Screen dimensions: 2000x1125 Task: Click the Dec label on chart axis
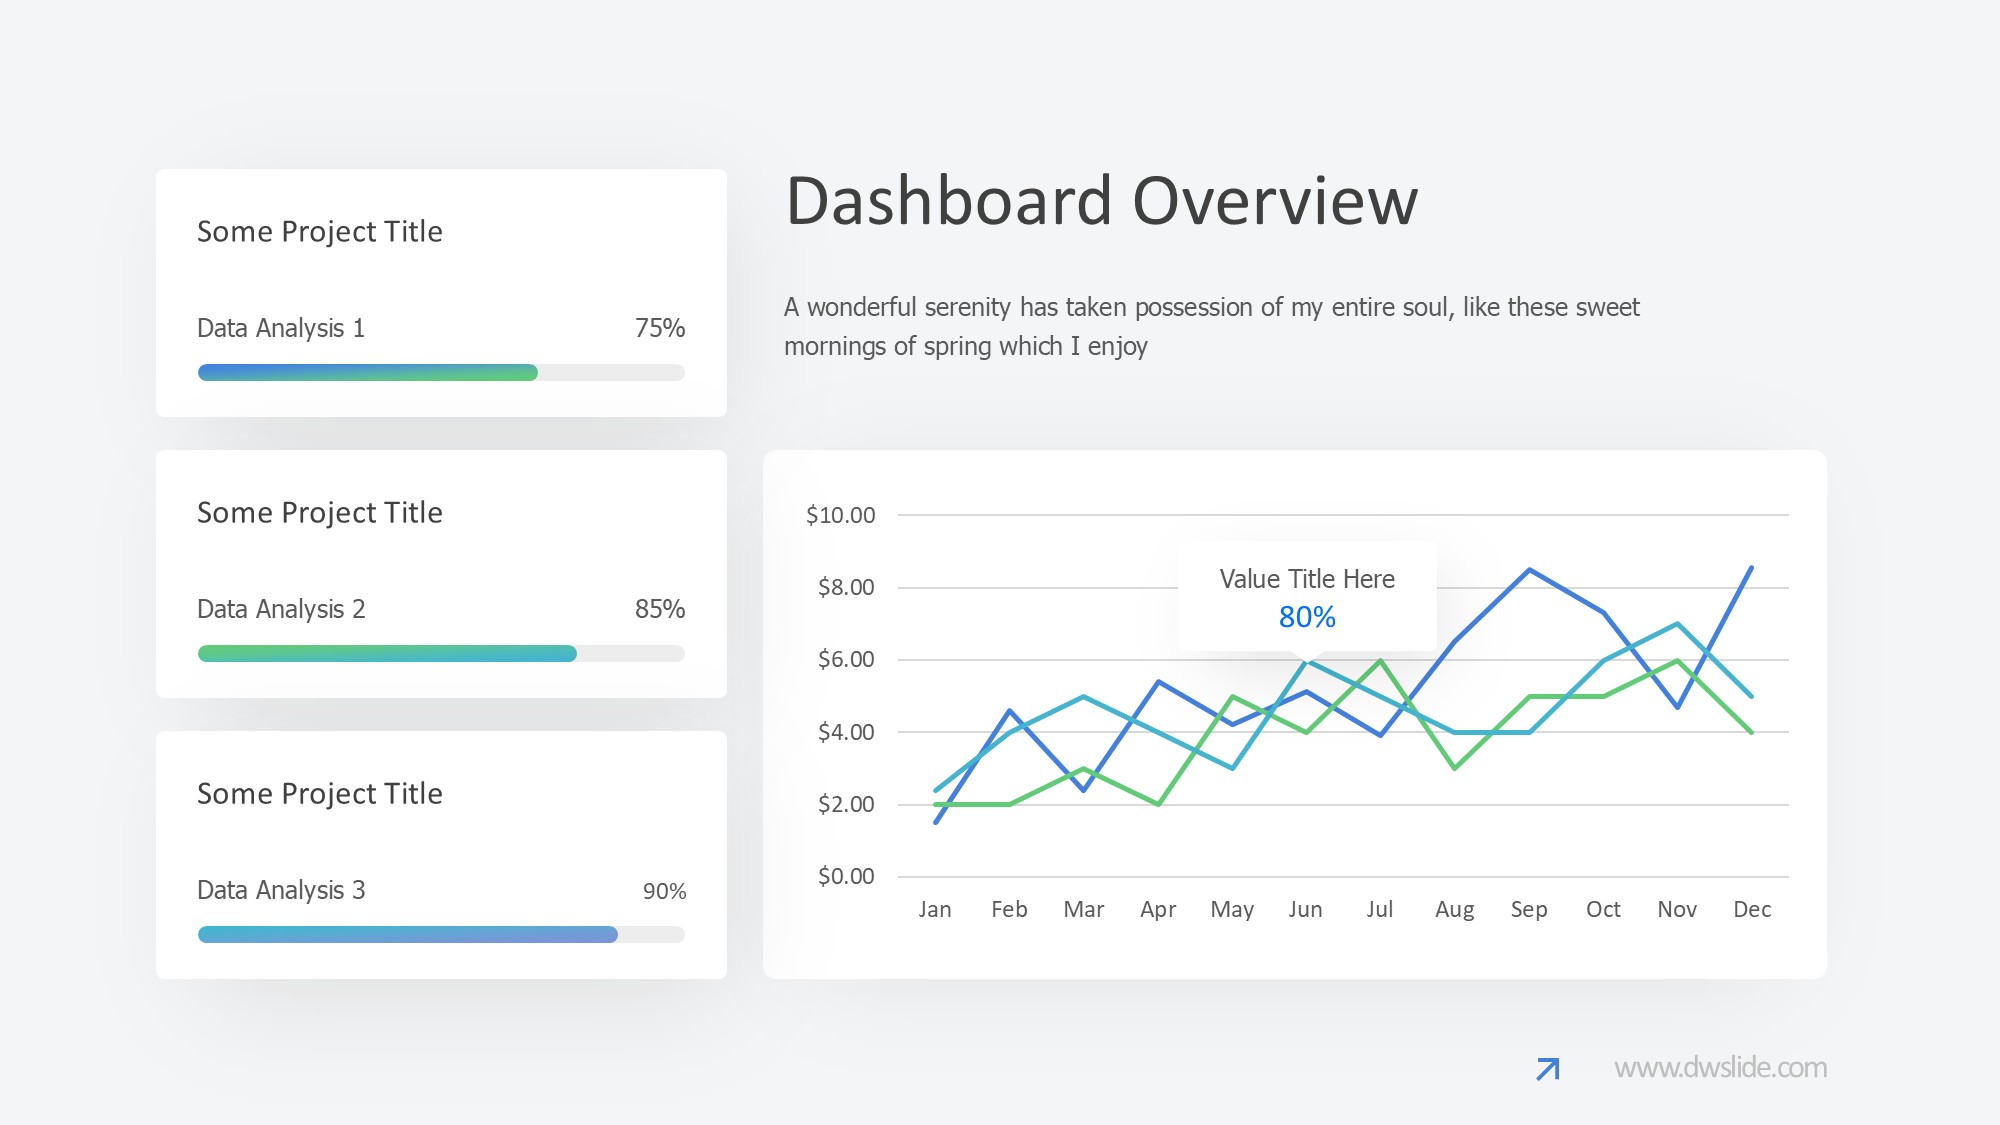(x=1751, y=910)
